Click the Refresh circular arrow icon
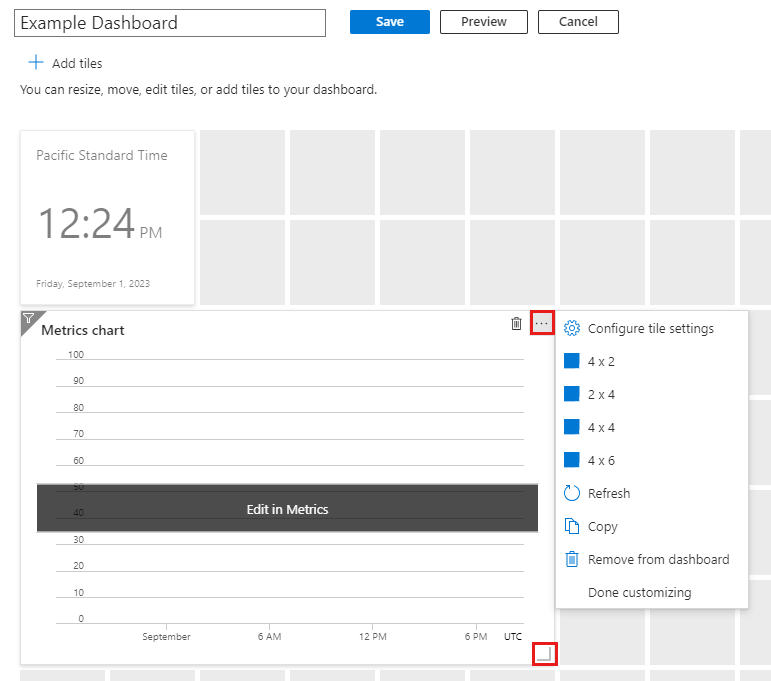Screen dimensions: 771x681 pos(572,493)
